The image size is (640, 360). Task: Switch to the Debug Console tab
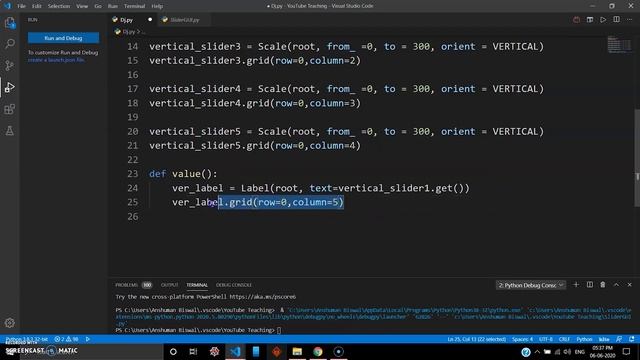pos(234,285)
